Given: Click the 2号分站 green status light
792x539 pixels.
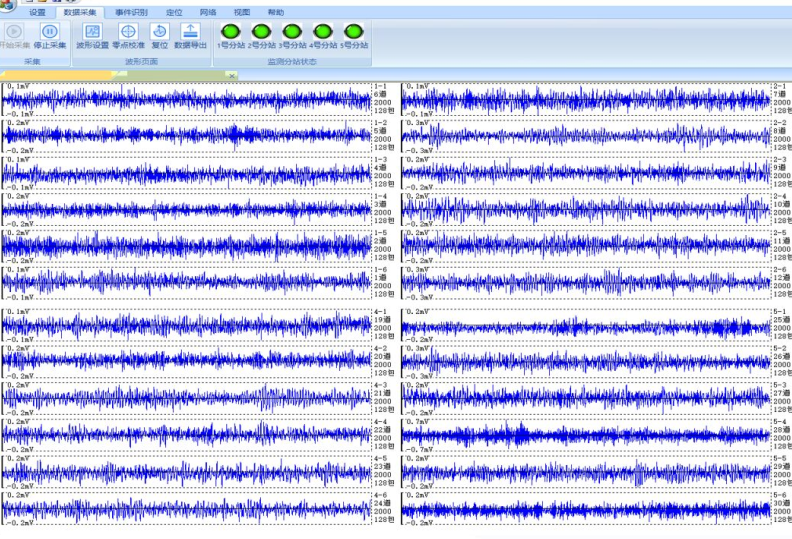Looking at the screenshot, I should [x=262, y=32].
